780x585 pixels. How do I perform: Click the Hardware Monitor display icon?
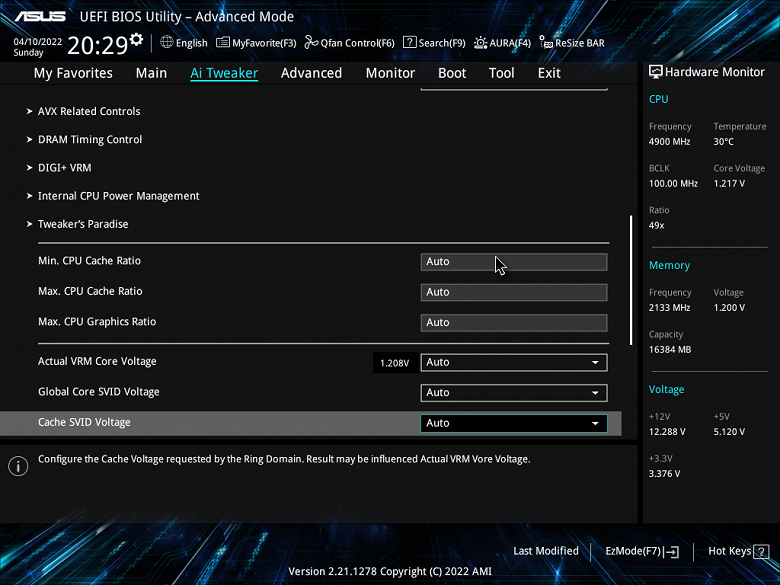click(x=656, y=72)
